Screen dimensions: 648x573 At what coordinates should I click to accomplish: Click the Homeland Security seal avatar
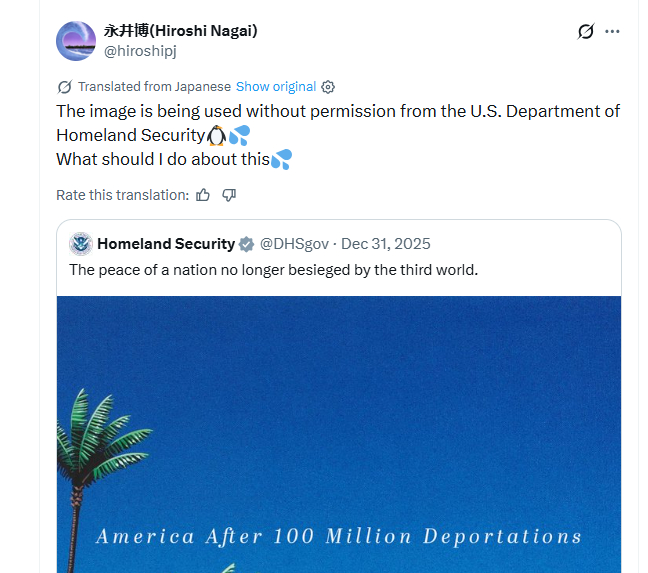(x=81, y=244)
